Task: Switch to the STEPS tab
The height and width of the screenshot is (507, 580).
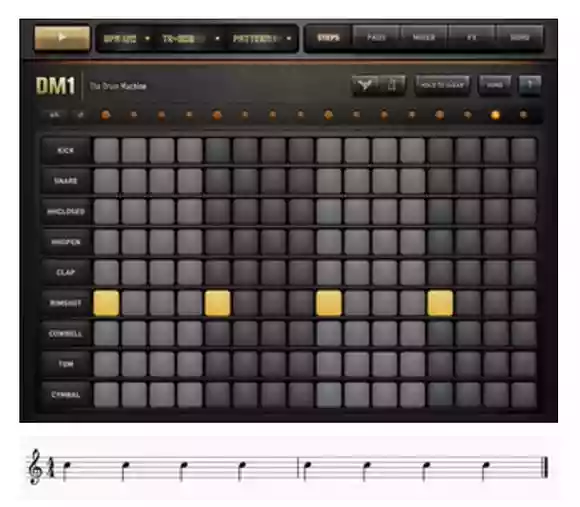Action: coord(328,38)
